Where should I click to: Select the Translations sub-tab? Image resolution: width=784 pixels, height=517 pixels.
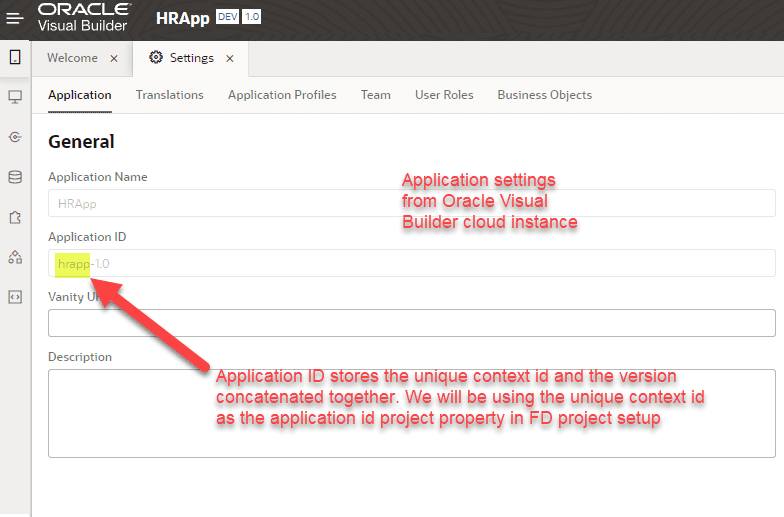(x=170, y=95)
